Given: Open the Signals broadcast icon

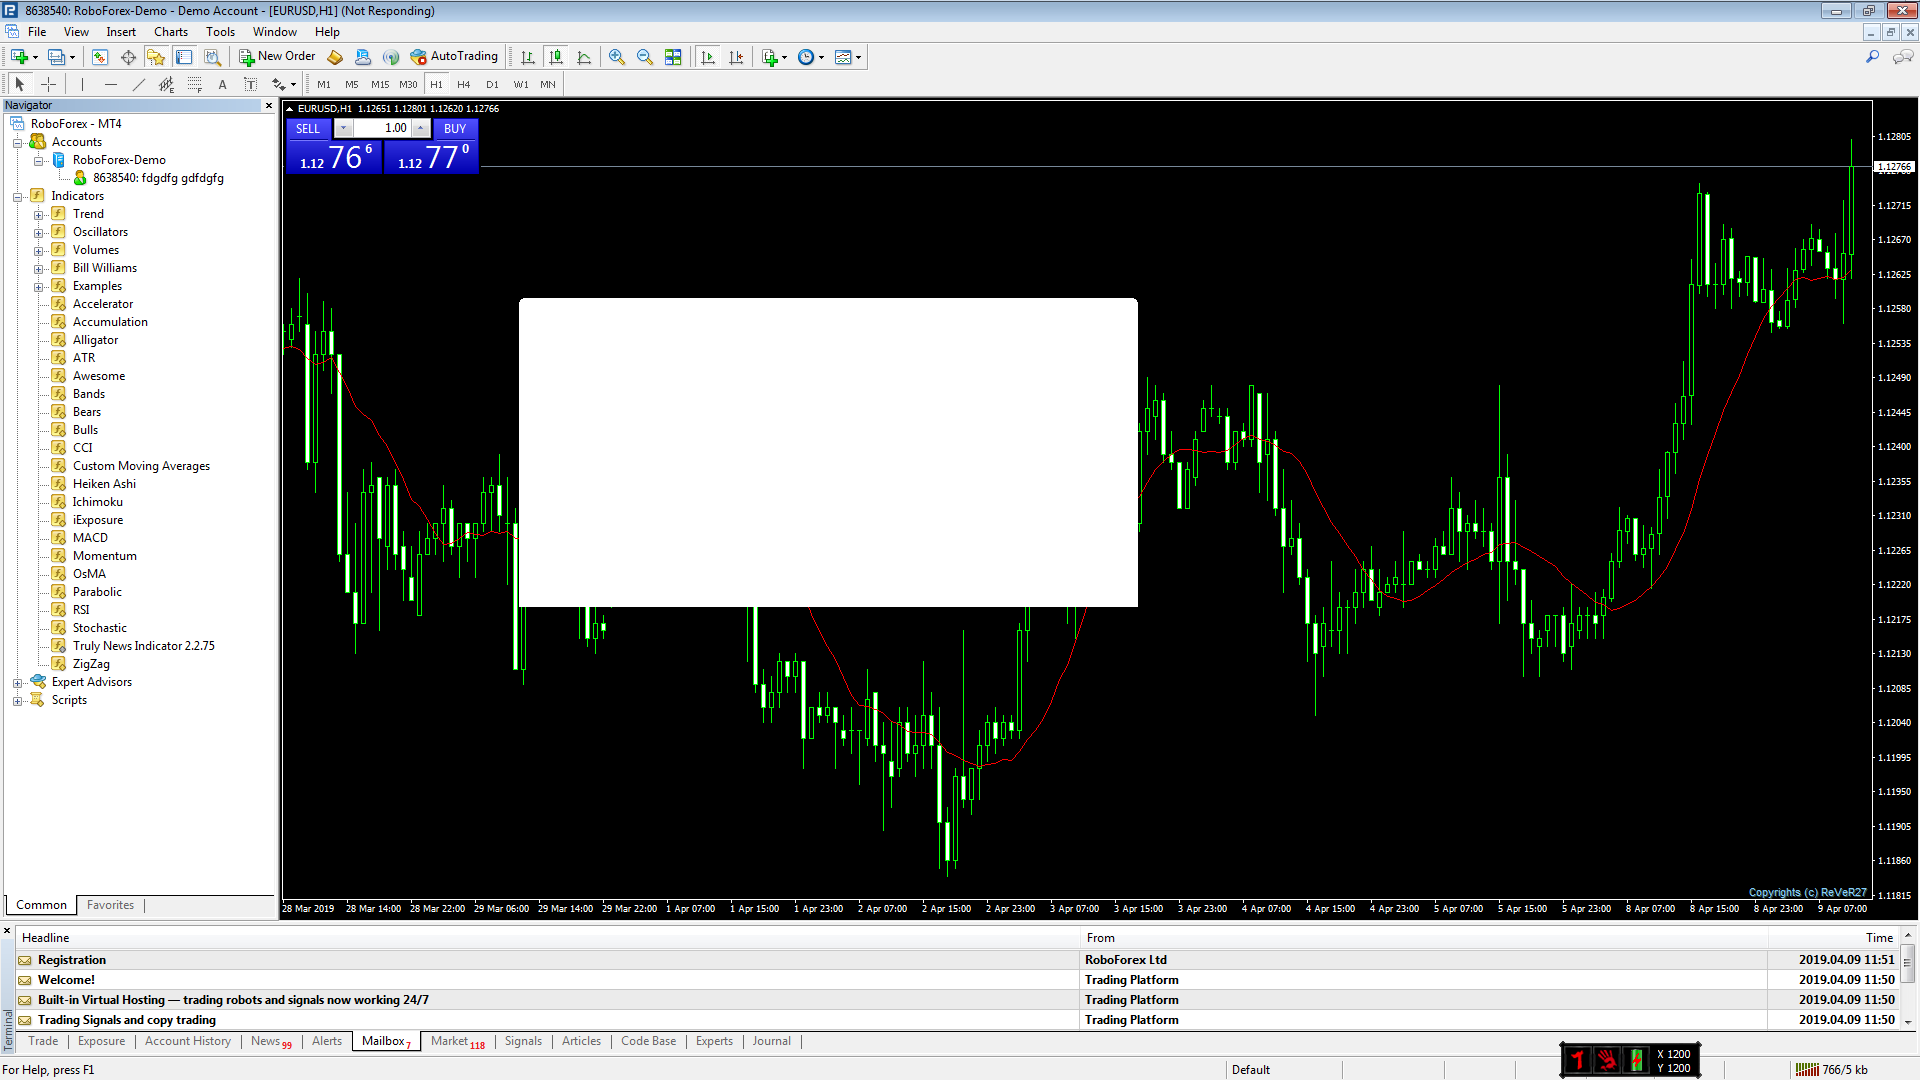Looking at the screenshot, I should click(x=391, y=57).
